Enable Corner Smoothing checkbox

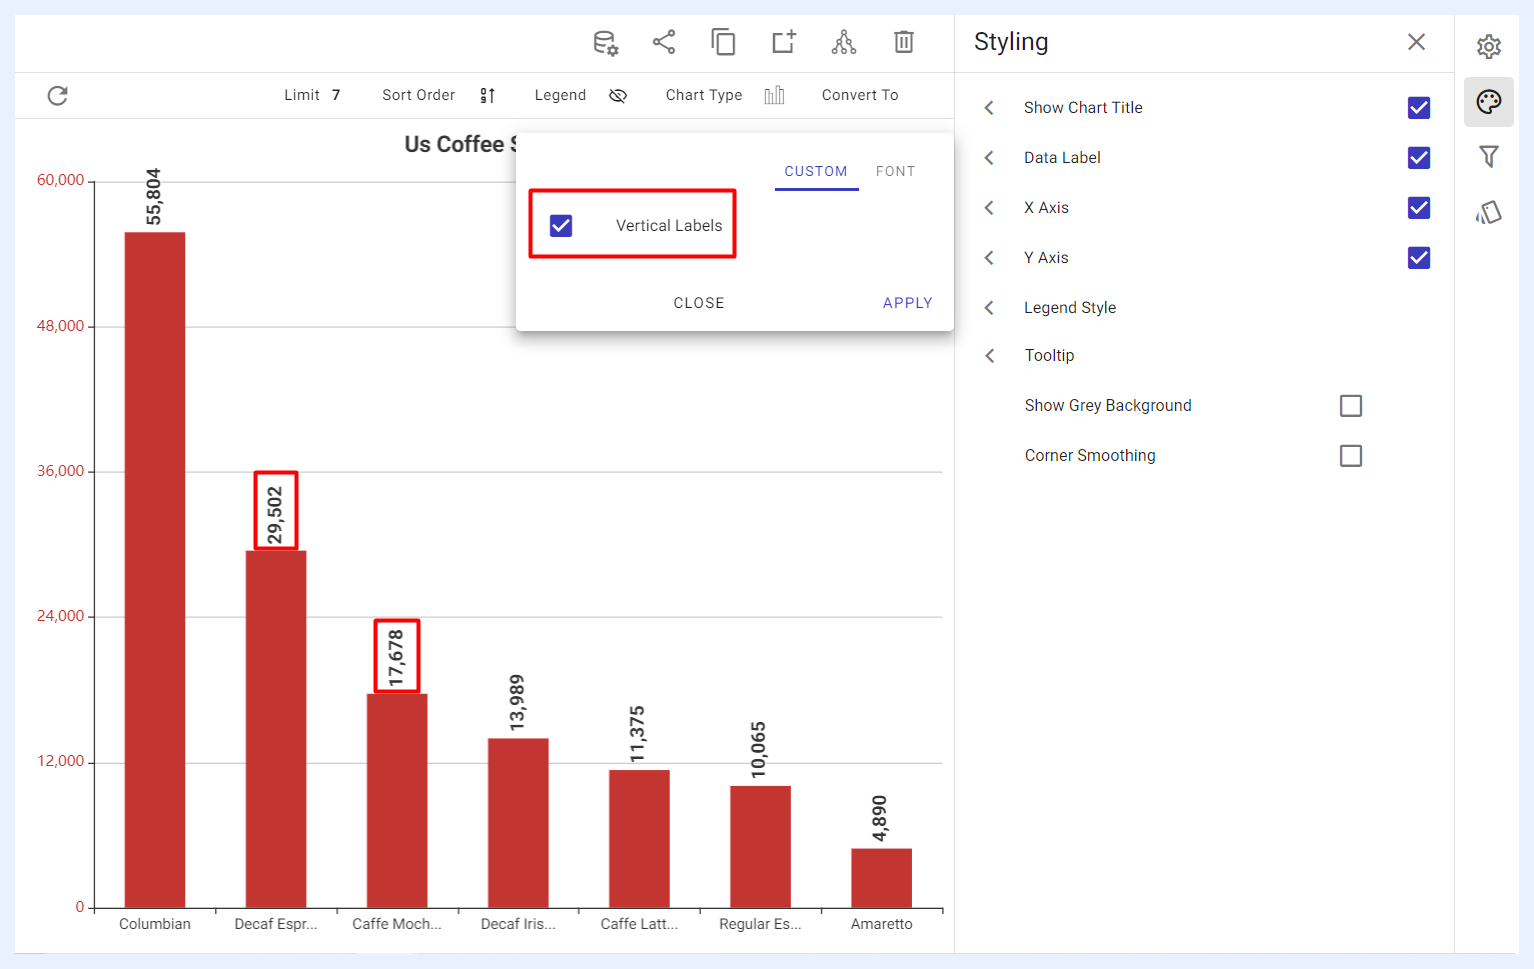[x=1351, y=456]
